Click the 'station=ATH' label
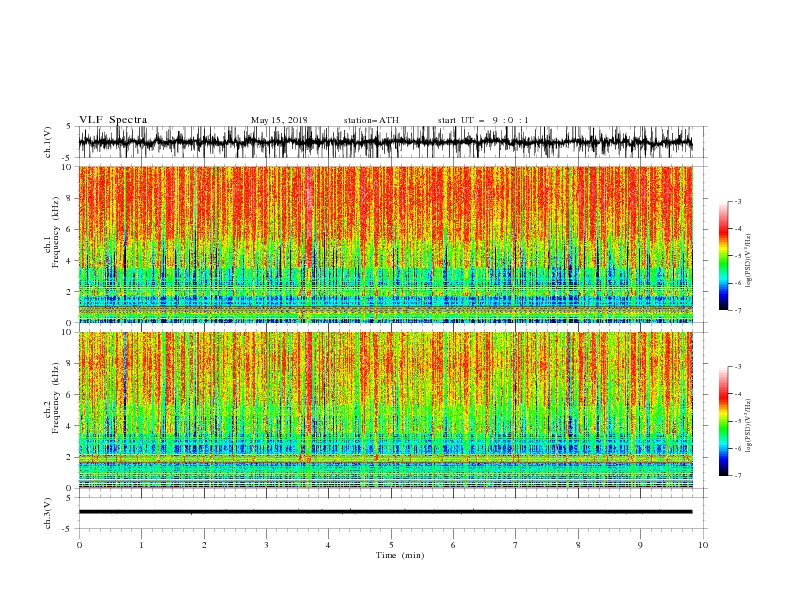The image size is (792, 612). pyautogui.click(x=371, y=120)
